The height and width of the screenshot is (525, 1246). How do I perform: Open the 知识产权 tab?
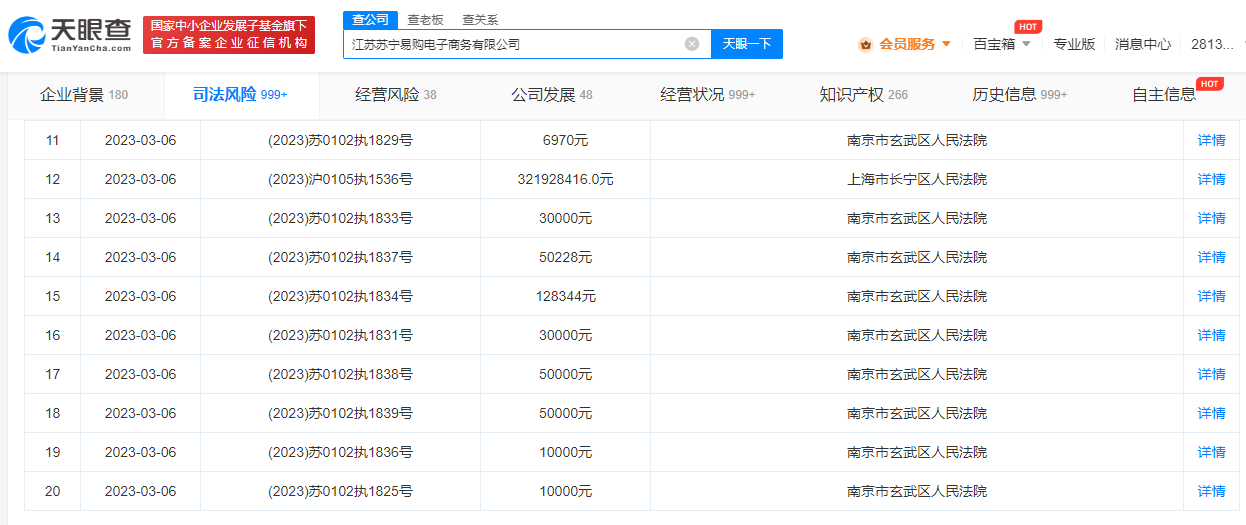pyautogui.click(x=864, y=95)
